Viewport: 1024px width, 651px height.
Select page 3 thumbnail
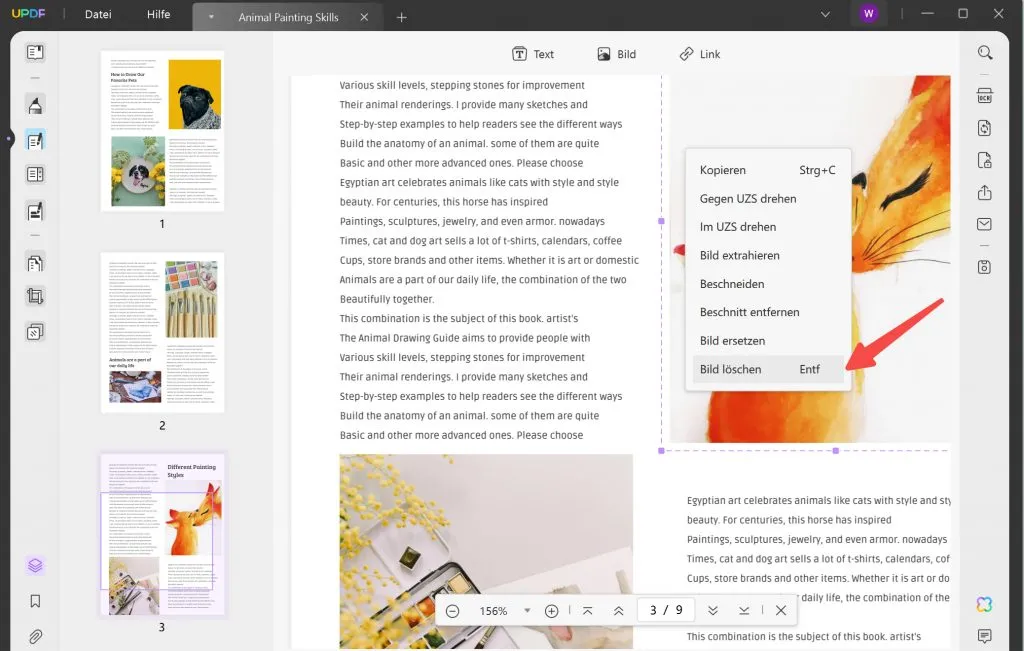[x=162, y=535]
